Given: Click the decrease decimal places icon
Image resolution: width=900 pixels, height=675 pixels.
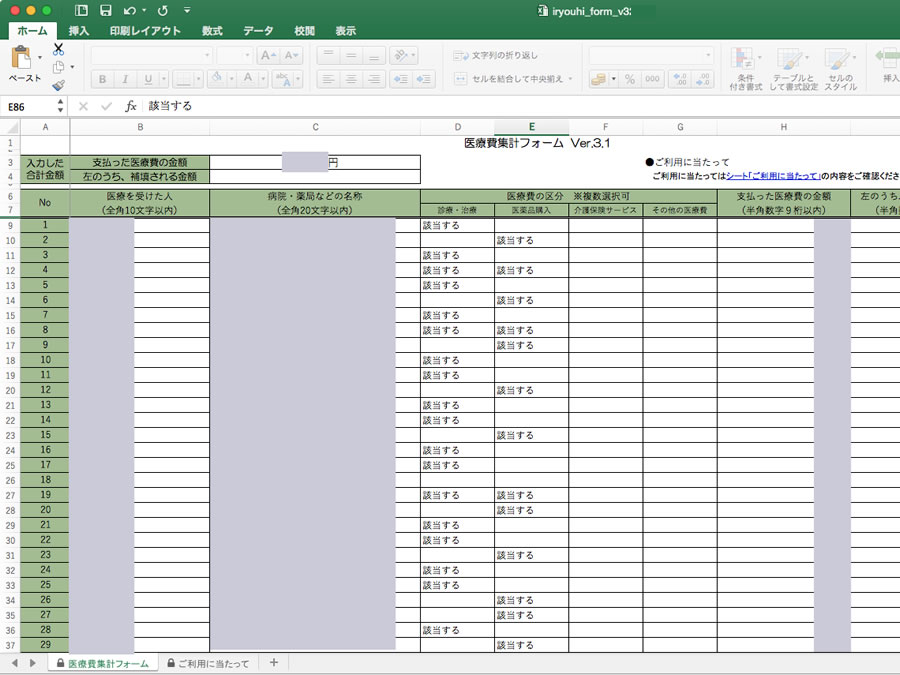Looking at the screenshot, I should coord(703,79).
